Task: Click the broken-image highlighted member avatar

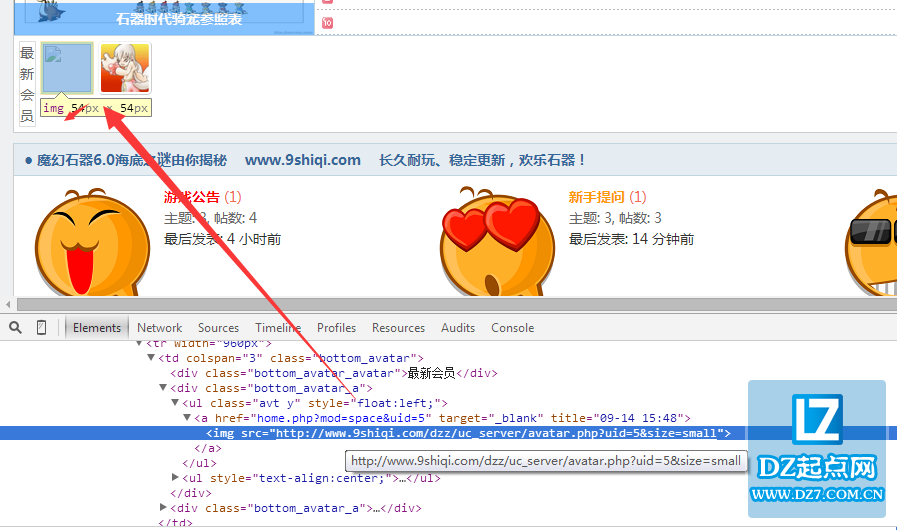Action: [67, 68]
